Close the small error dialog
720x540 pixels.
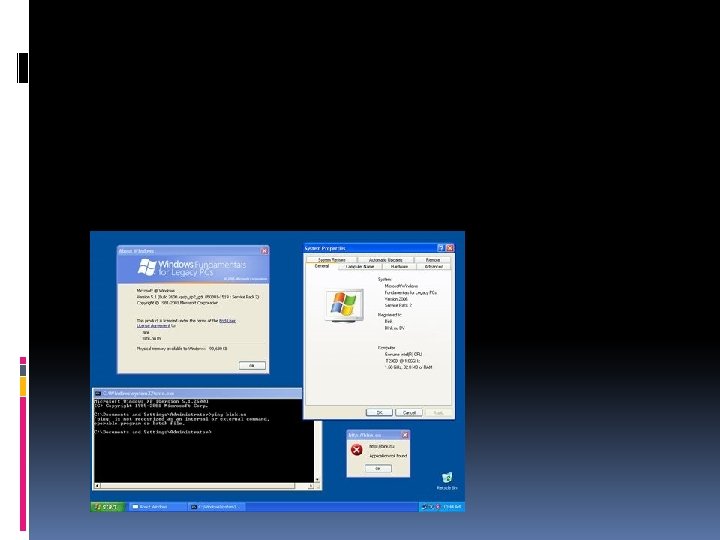point(405,435)
